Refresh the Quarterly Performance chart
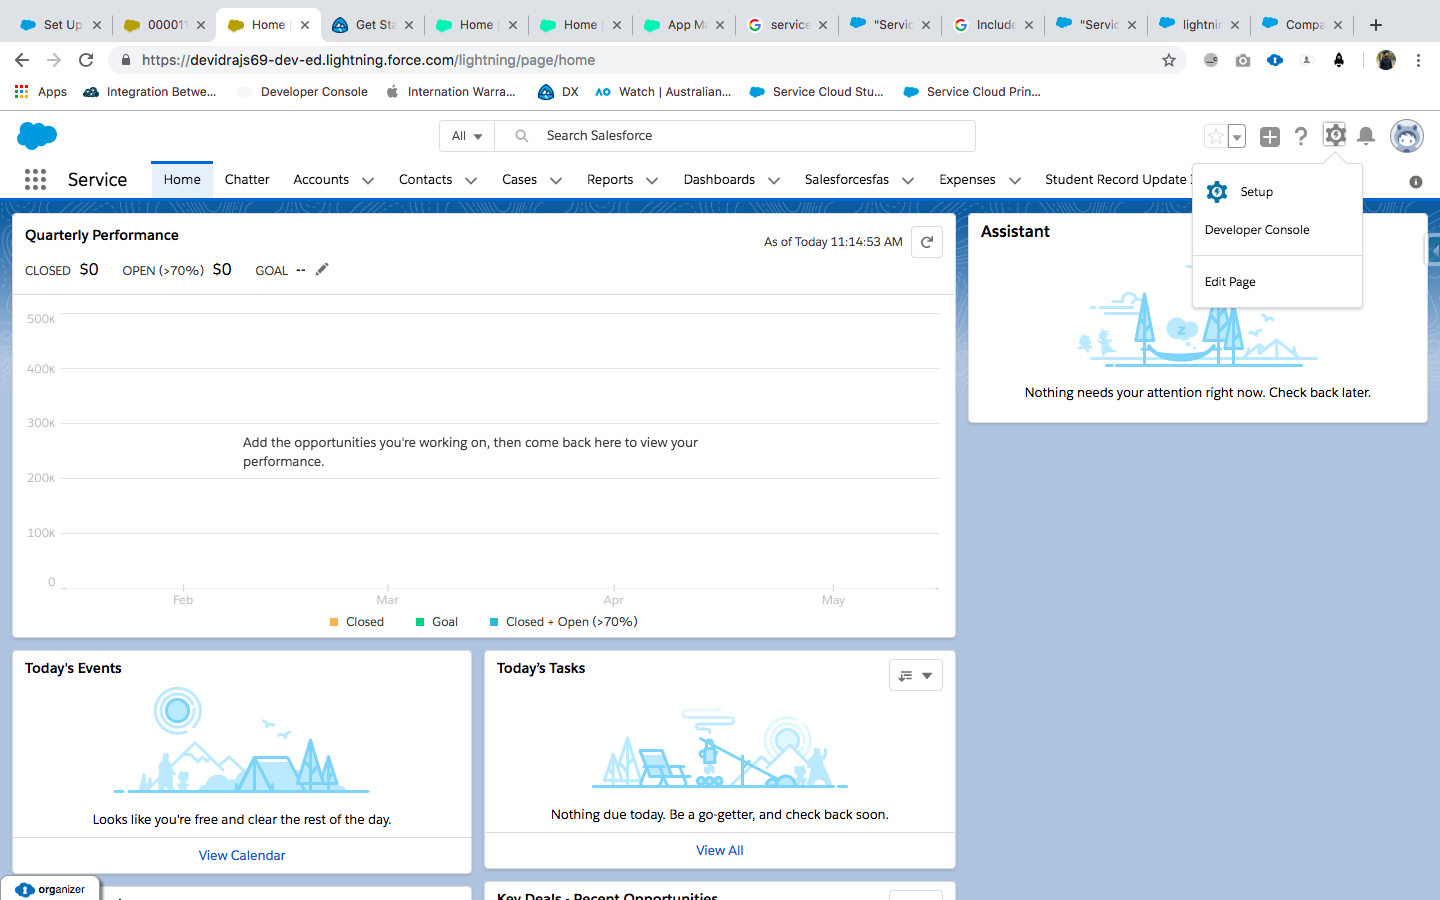1440x900 pixels. pyautogui.click(x=927, y=242)
